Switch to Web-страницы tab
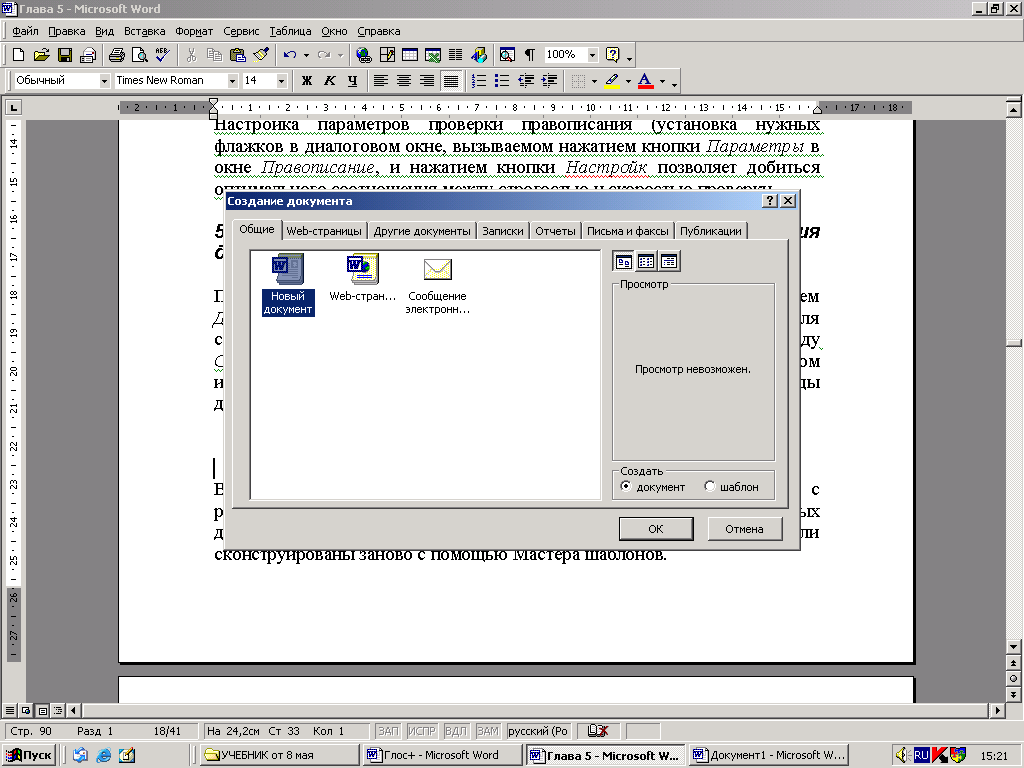1024x768 pixels. pyautogui.click(x=324, y=231)
